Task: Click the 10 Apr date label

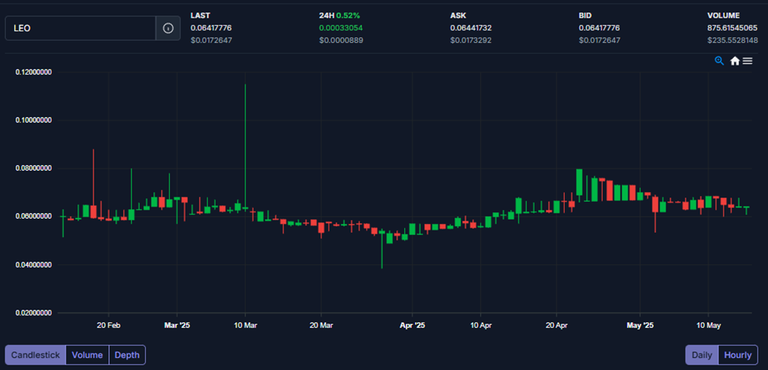Action: (480, 325)
